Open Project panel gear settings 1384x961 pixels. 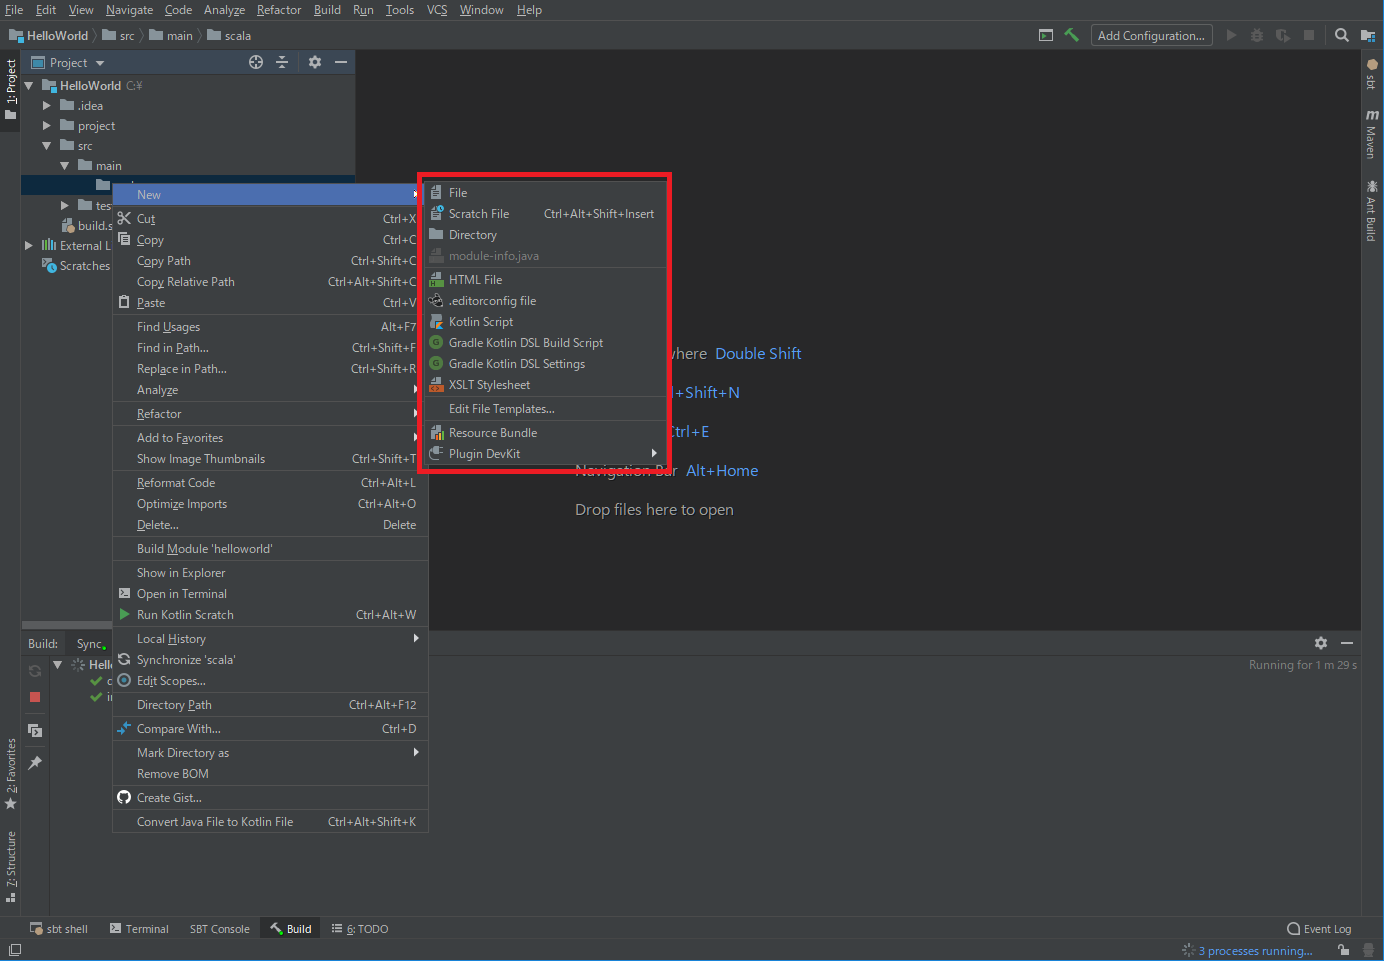(x=315, y=62)
